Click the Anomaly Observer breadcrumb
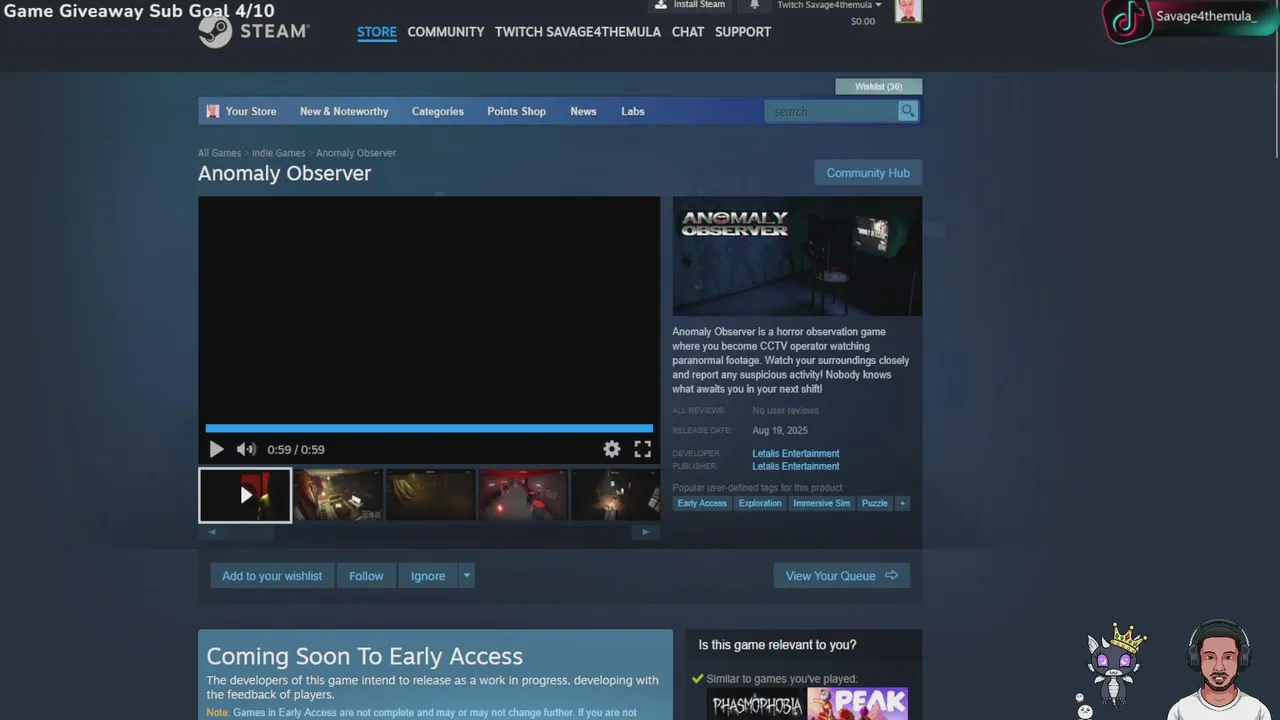The width and height of the screenshot is (1280, 720). [356, 153]
